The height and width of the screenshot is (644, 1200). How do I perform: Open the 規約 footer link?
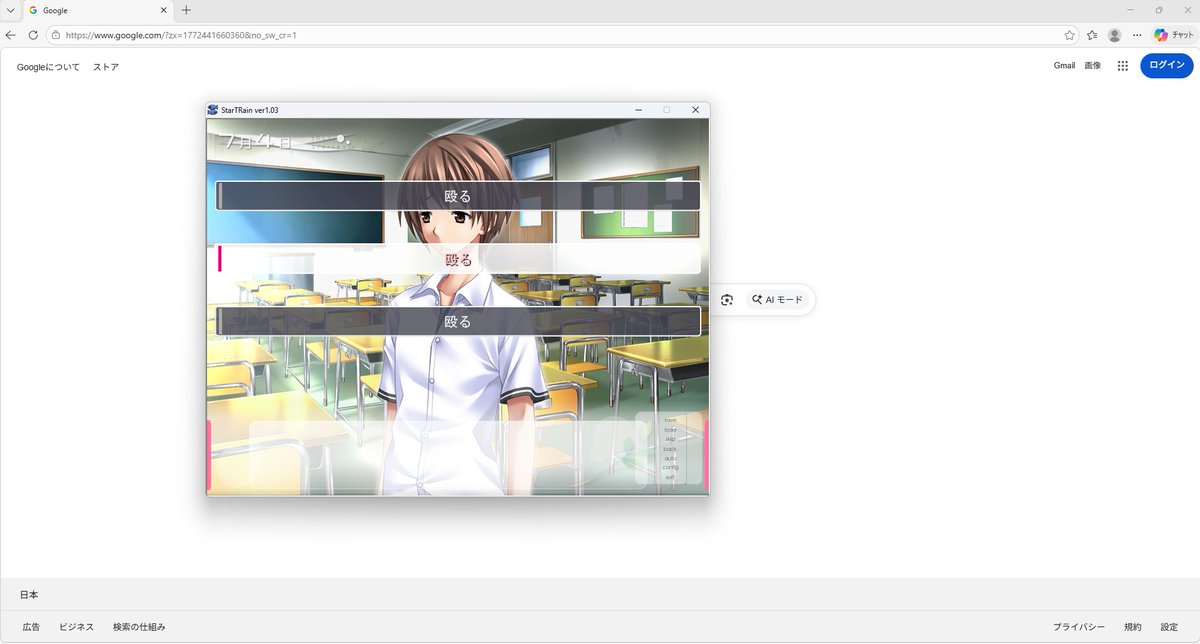click(1133, 627)
